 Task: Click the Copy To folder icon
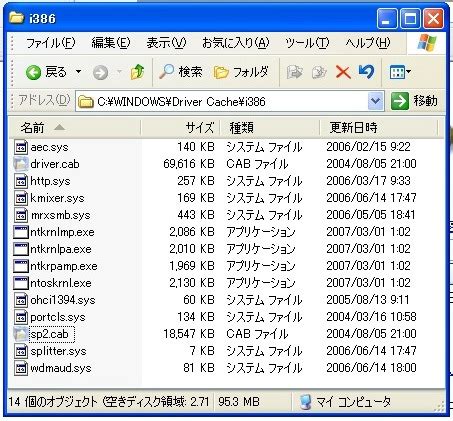319,72
